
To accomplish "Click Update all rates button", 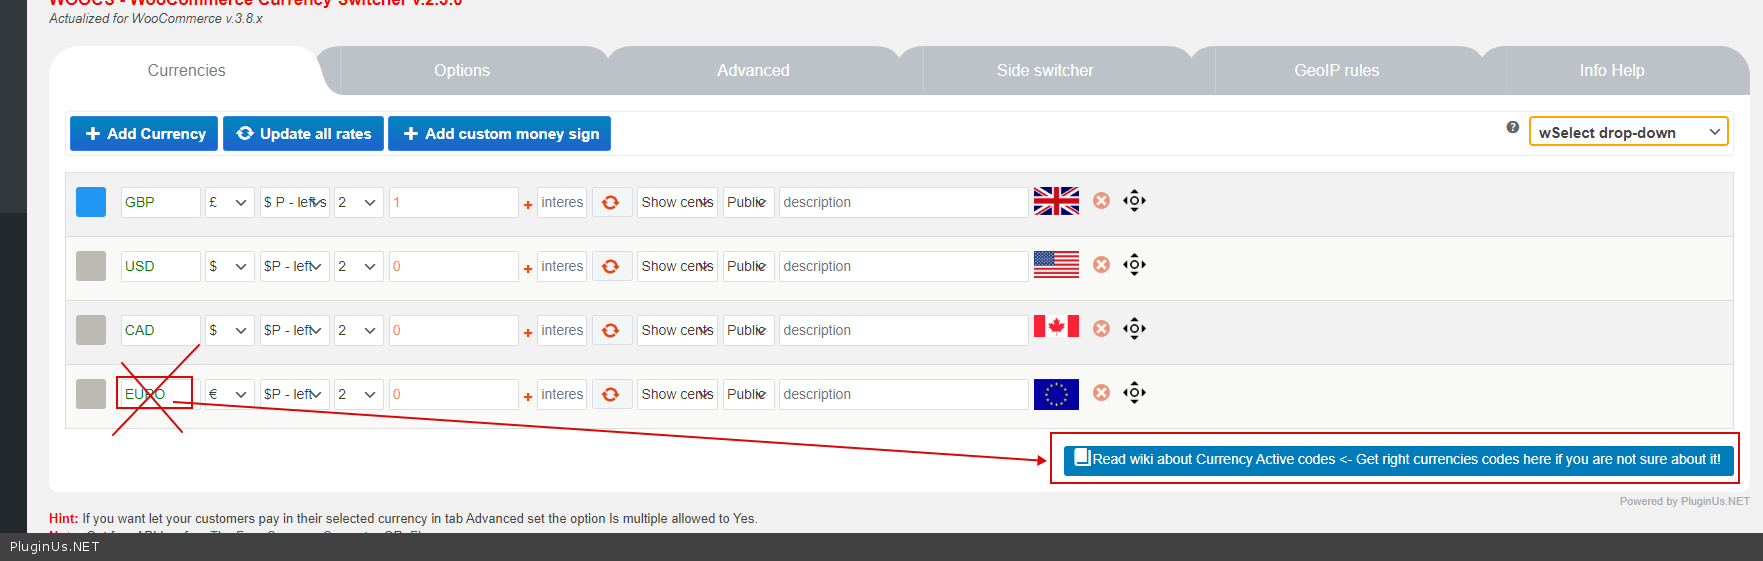I will coord(303,133).
